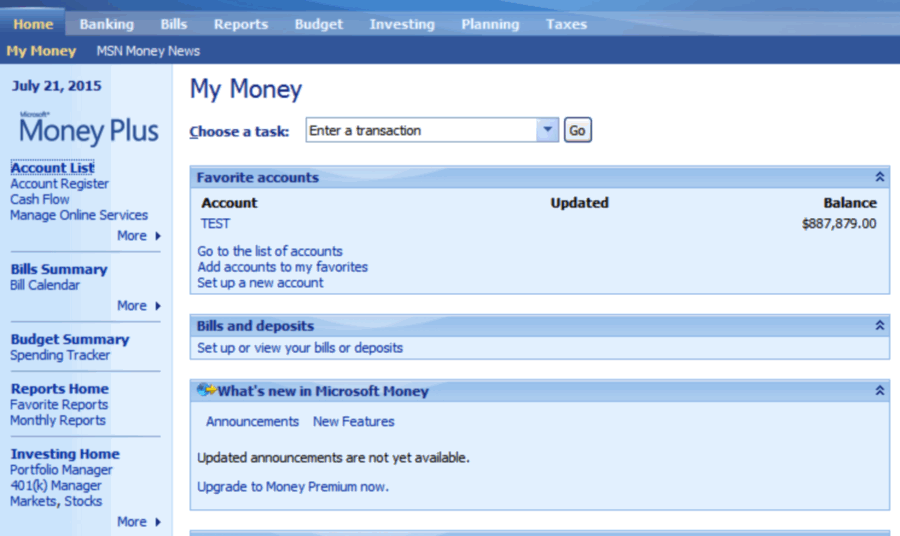Open Reports Home in sidebar
900x536 pixels.
click(60, 389)
